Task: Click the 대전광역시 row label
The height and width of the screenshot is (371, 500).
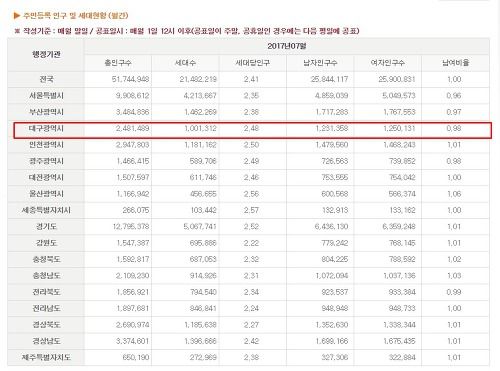Action: 46,177
